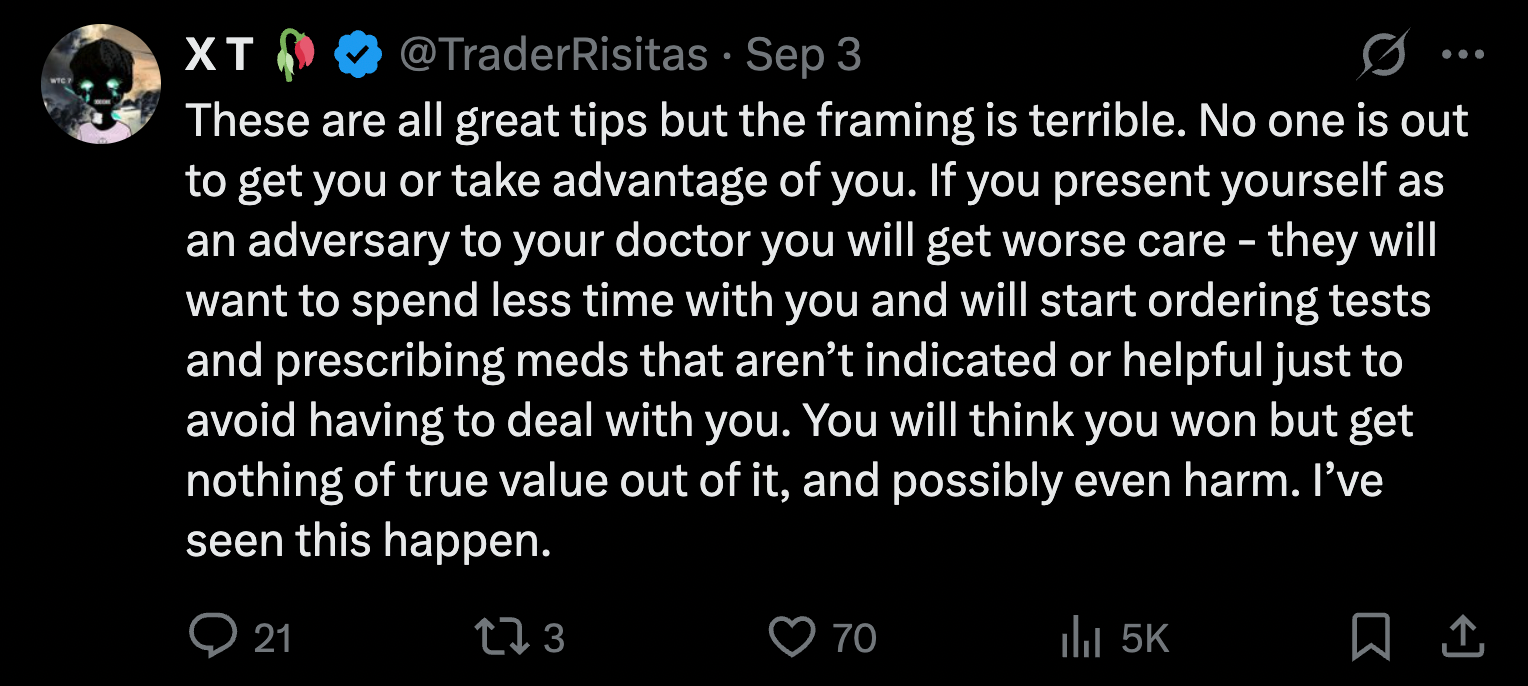
Task: Click the reply count 21
Action: tap(272, 638)
